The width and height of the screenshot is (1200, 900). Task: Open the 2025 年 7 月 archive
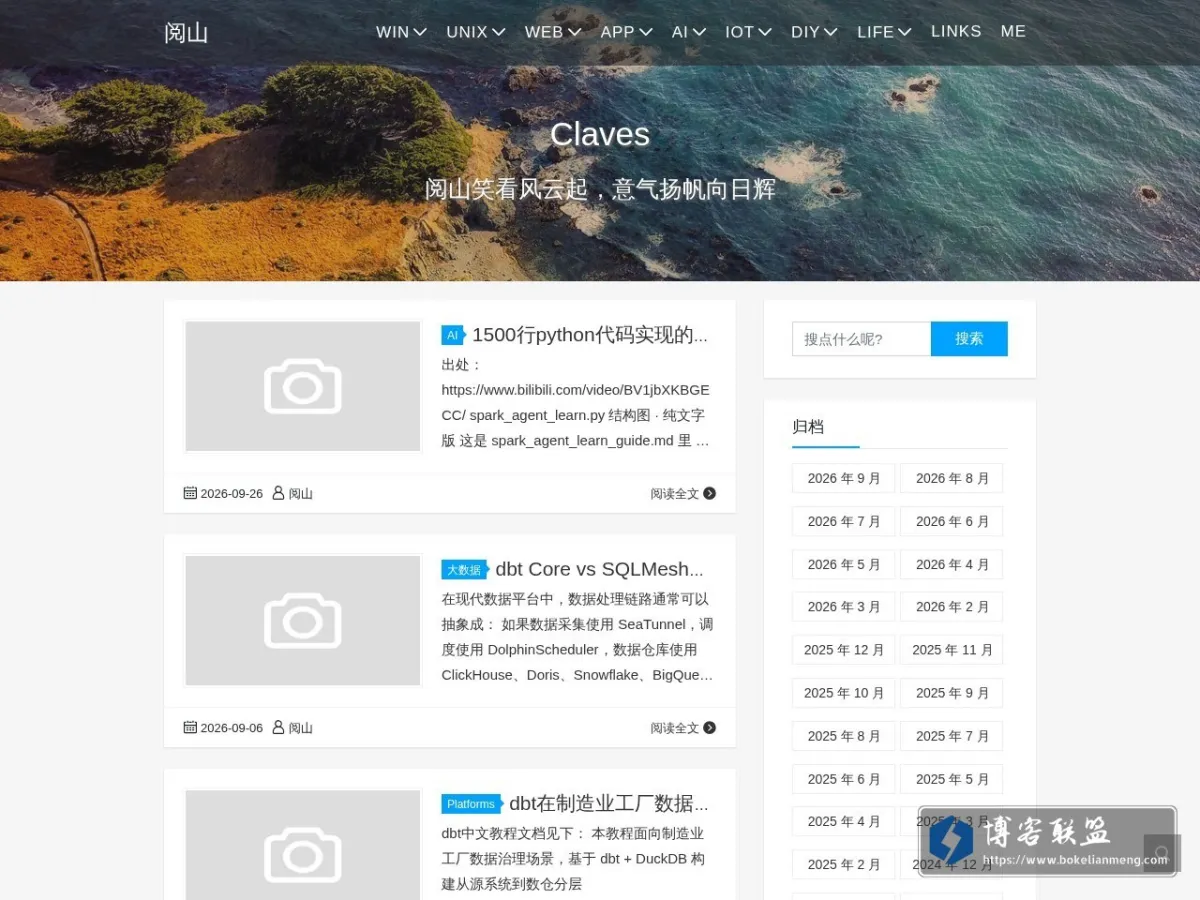[x=952, y=736]
